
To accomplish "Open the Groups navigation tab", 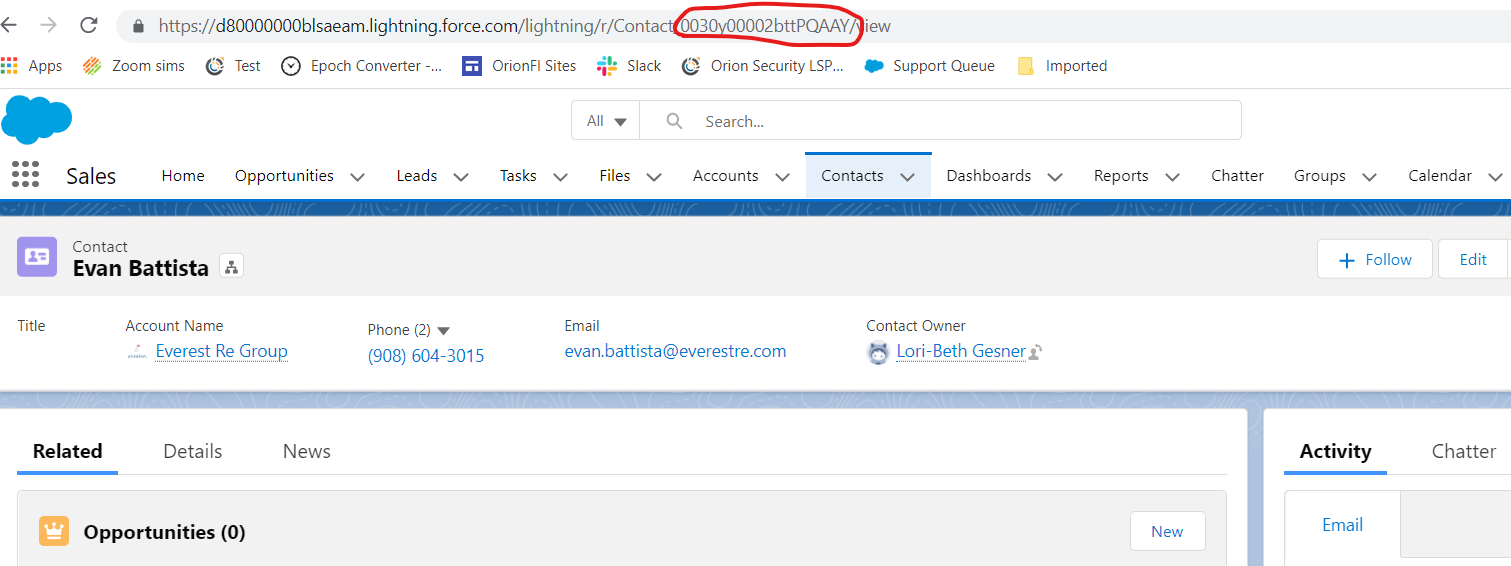I will [1319, 176].
